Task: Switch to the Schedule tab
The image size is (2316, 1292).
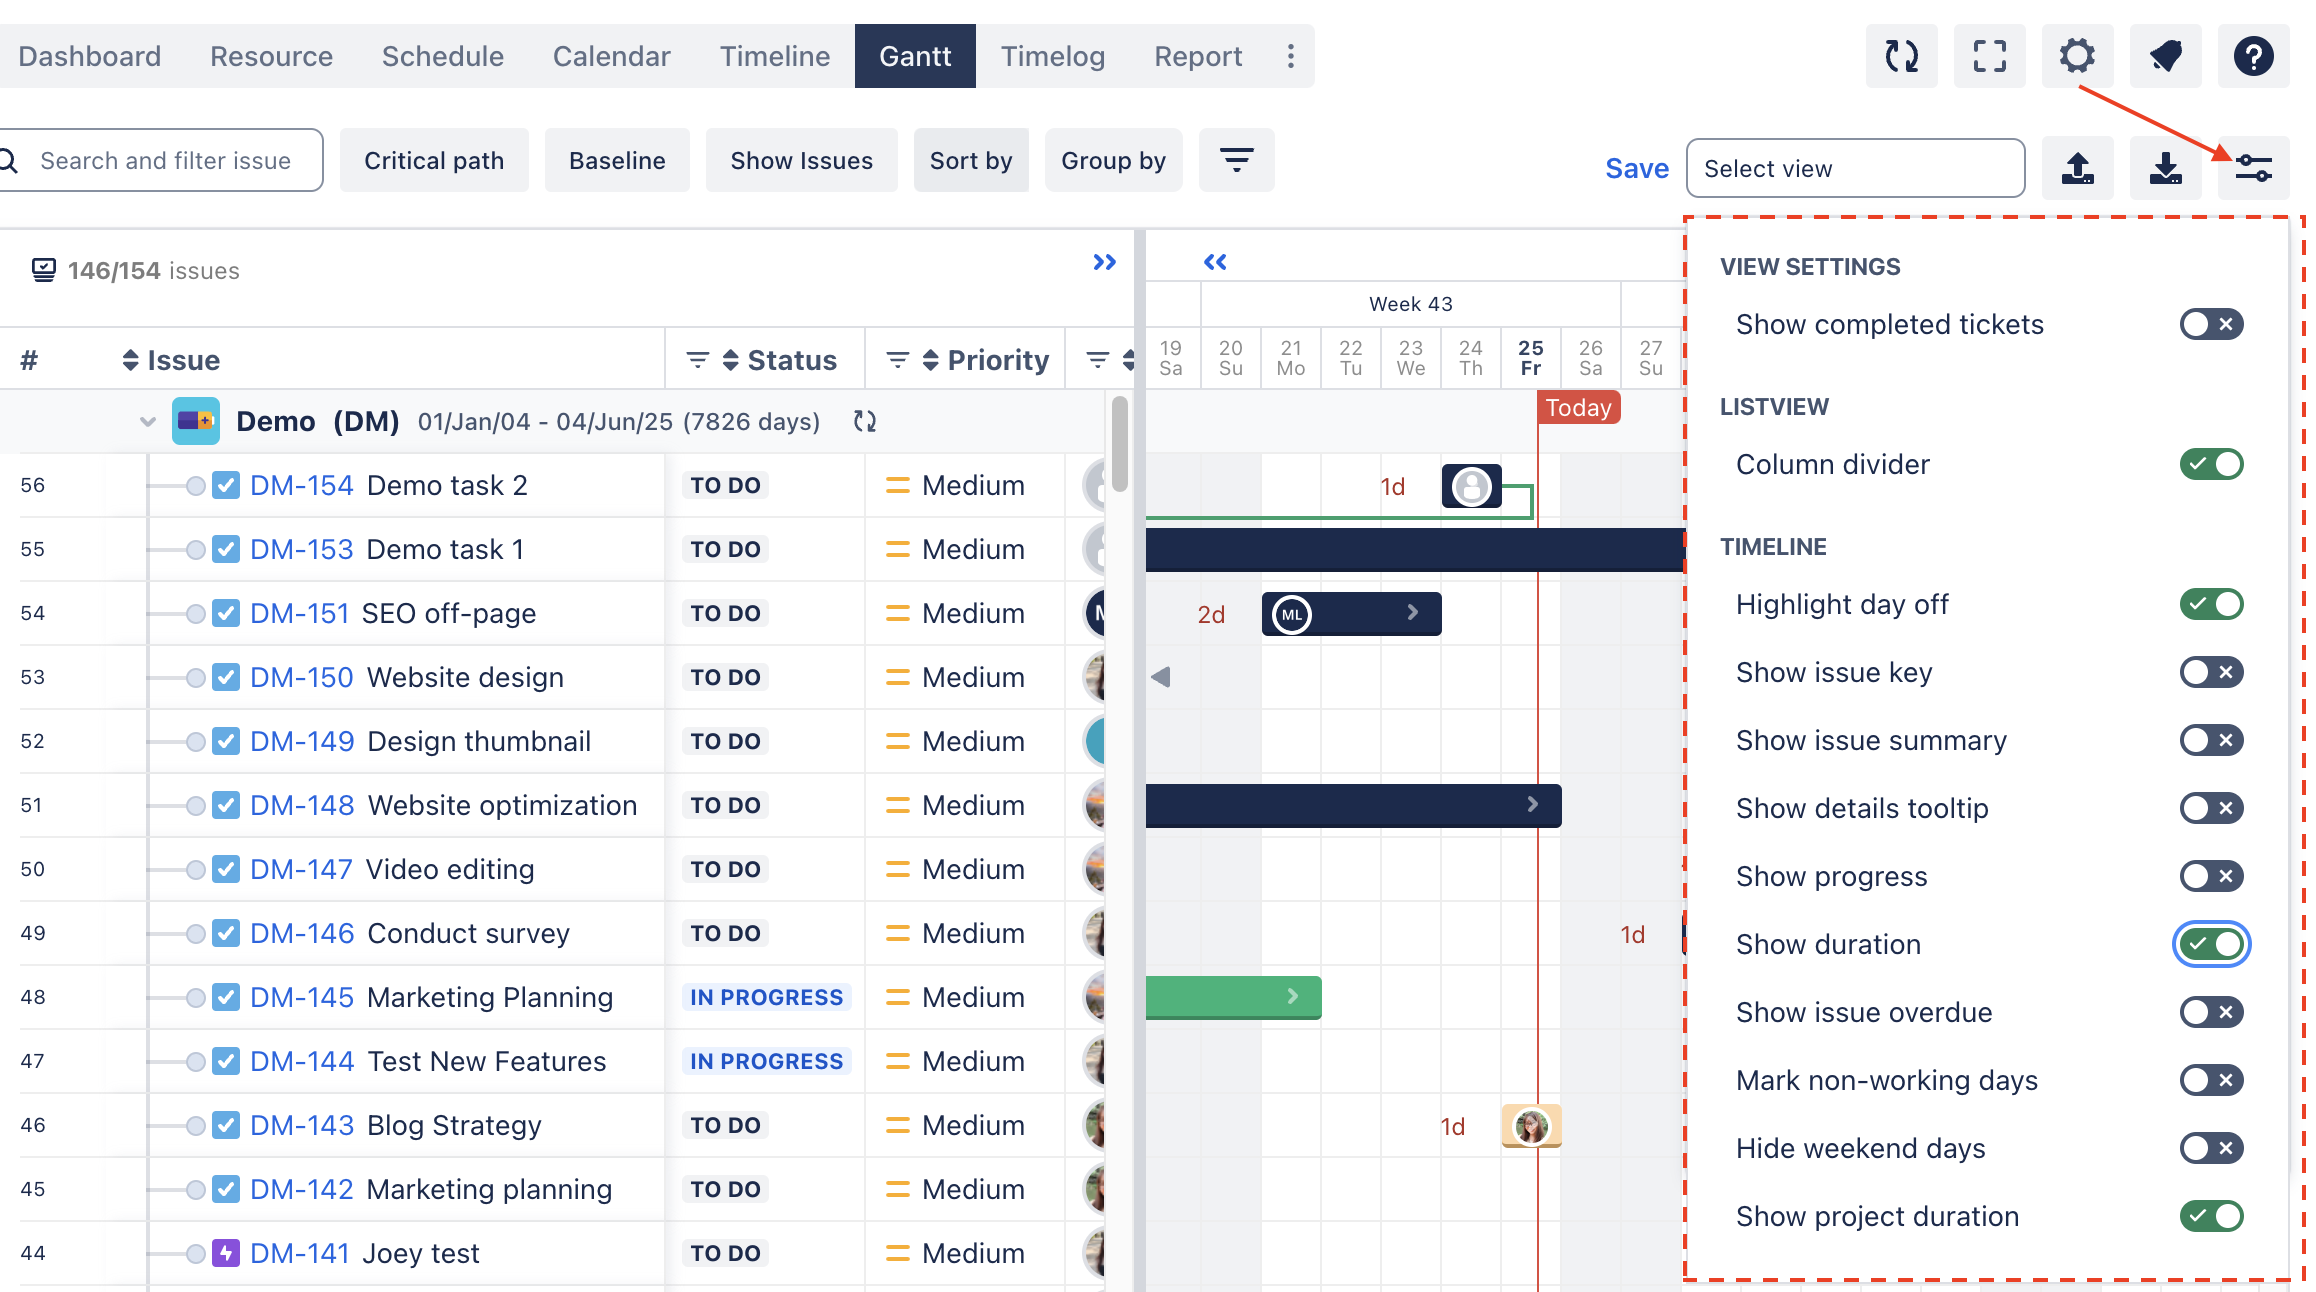Action: pos(442,56)
